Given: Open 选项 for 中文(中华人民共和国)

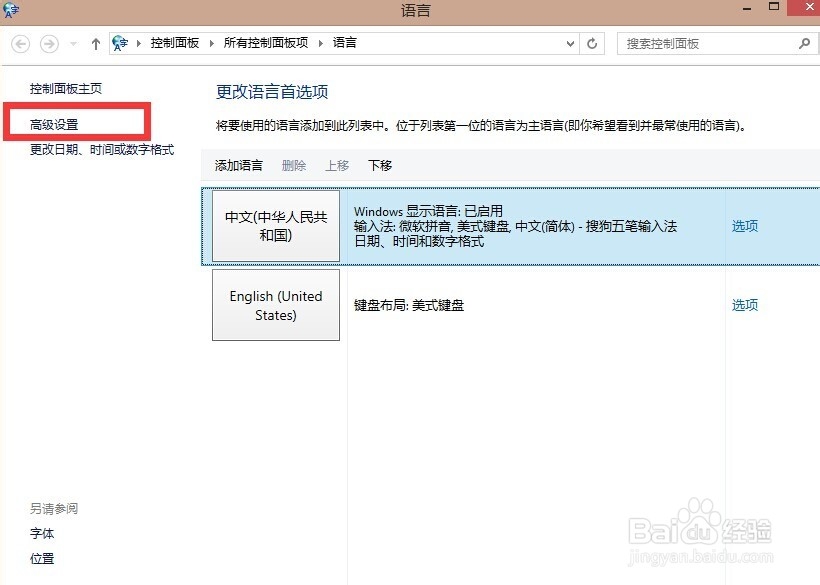Looking at the screenshot, I should click(x=744, y=226).
